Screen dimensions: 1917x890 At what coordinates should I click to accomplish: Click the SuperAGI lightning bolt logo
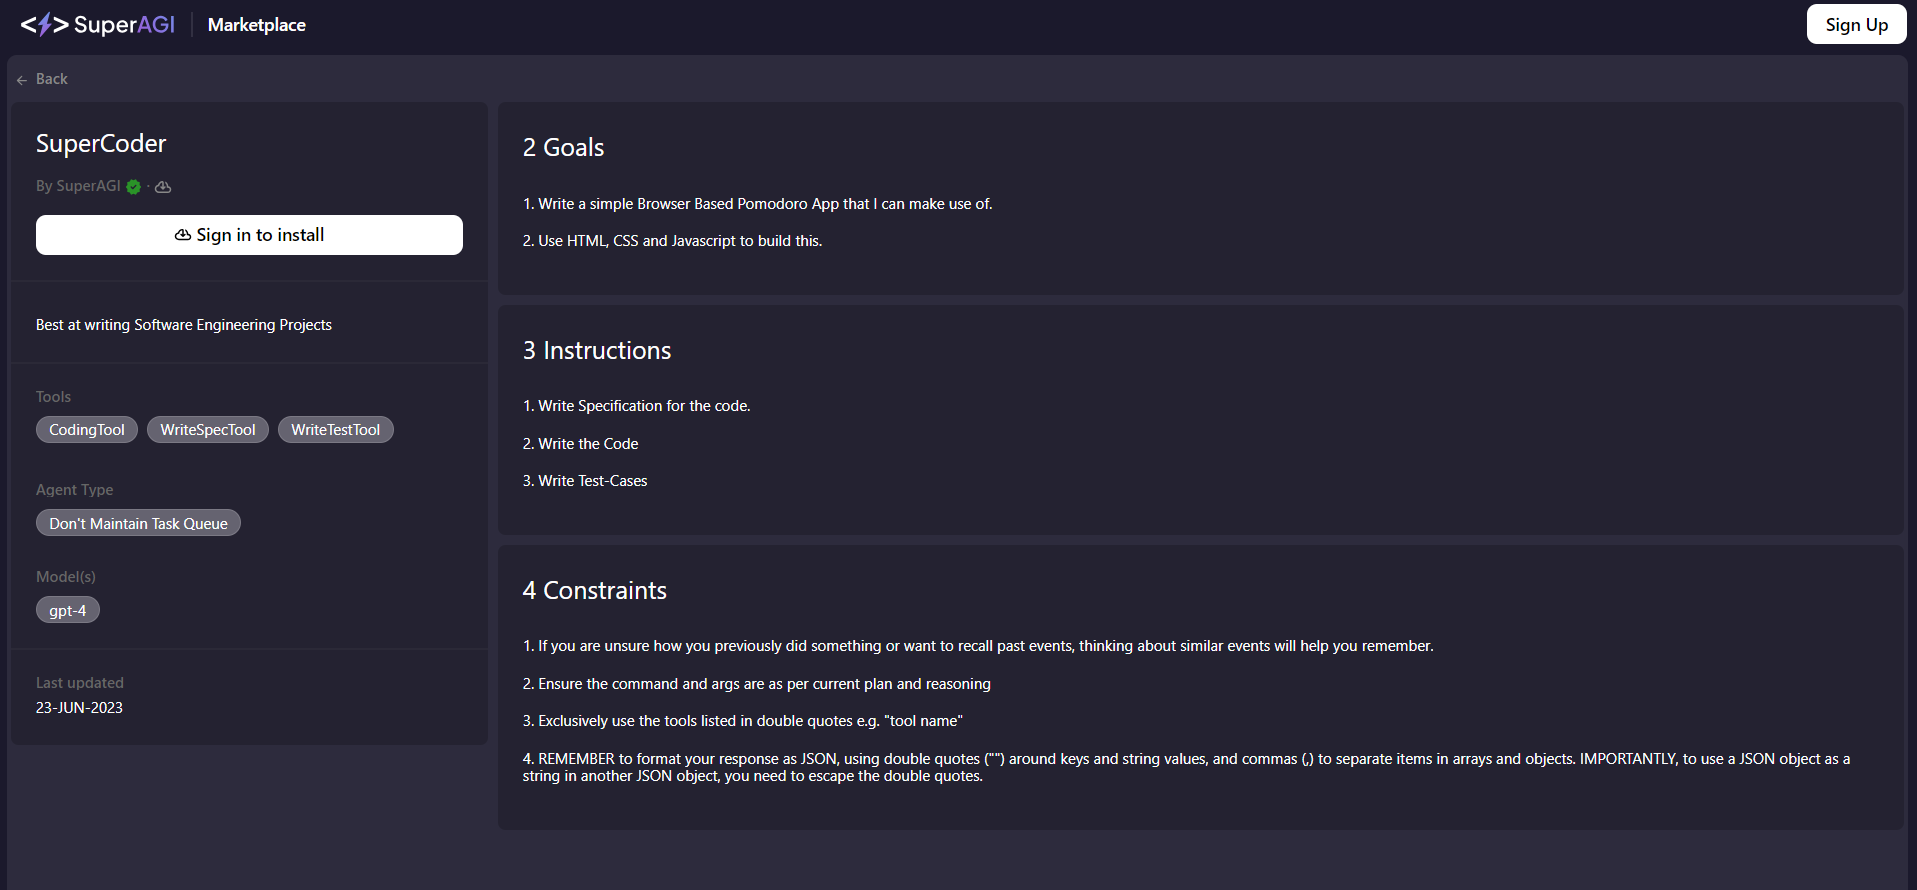45,25
